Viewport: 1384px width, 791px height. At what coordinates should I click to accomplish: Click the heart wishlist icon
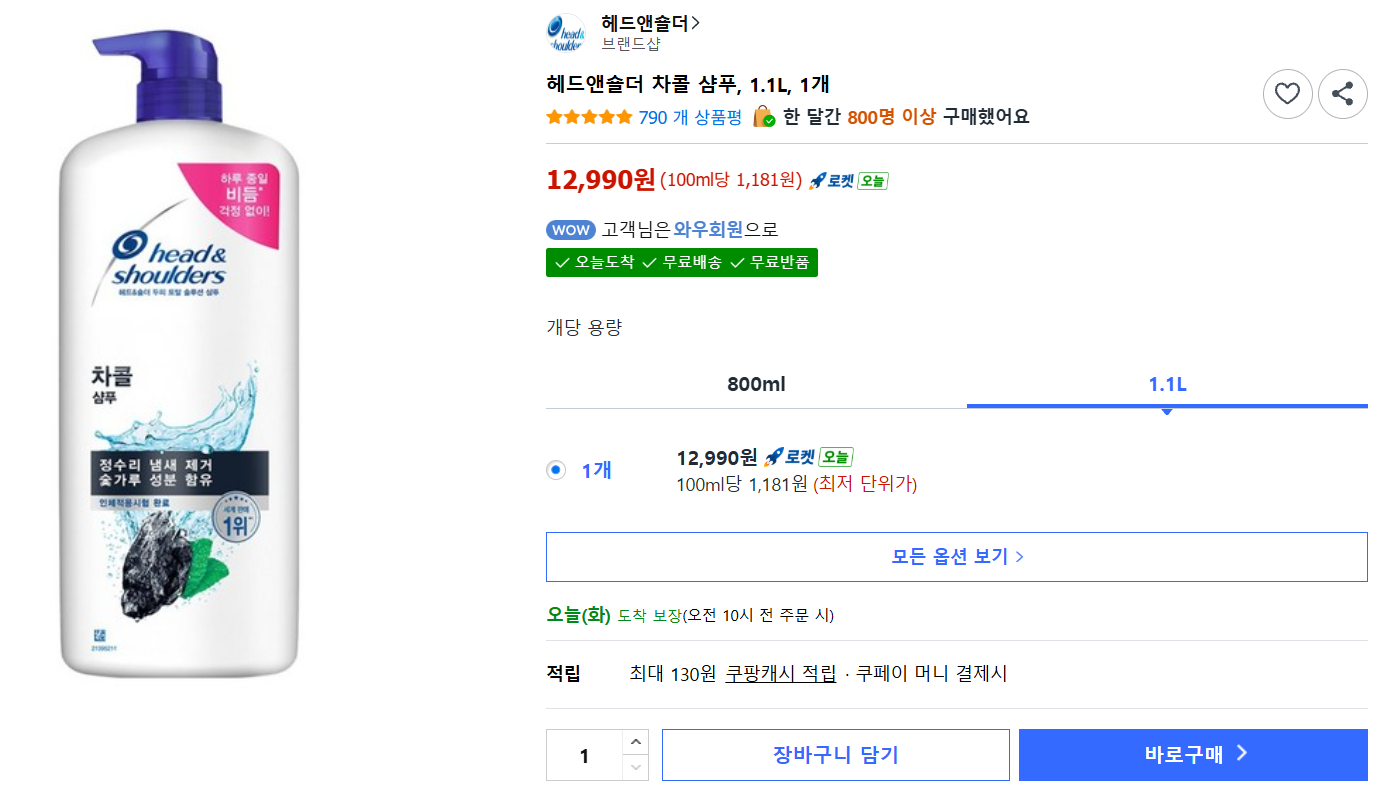pos(1287,94)
